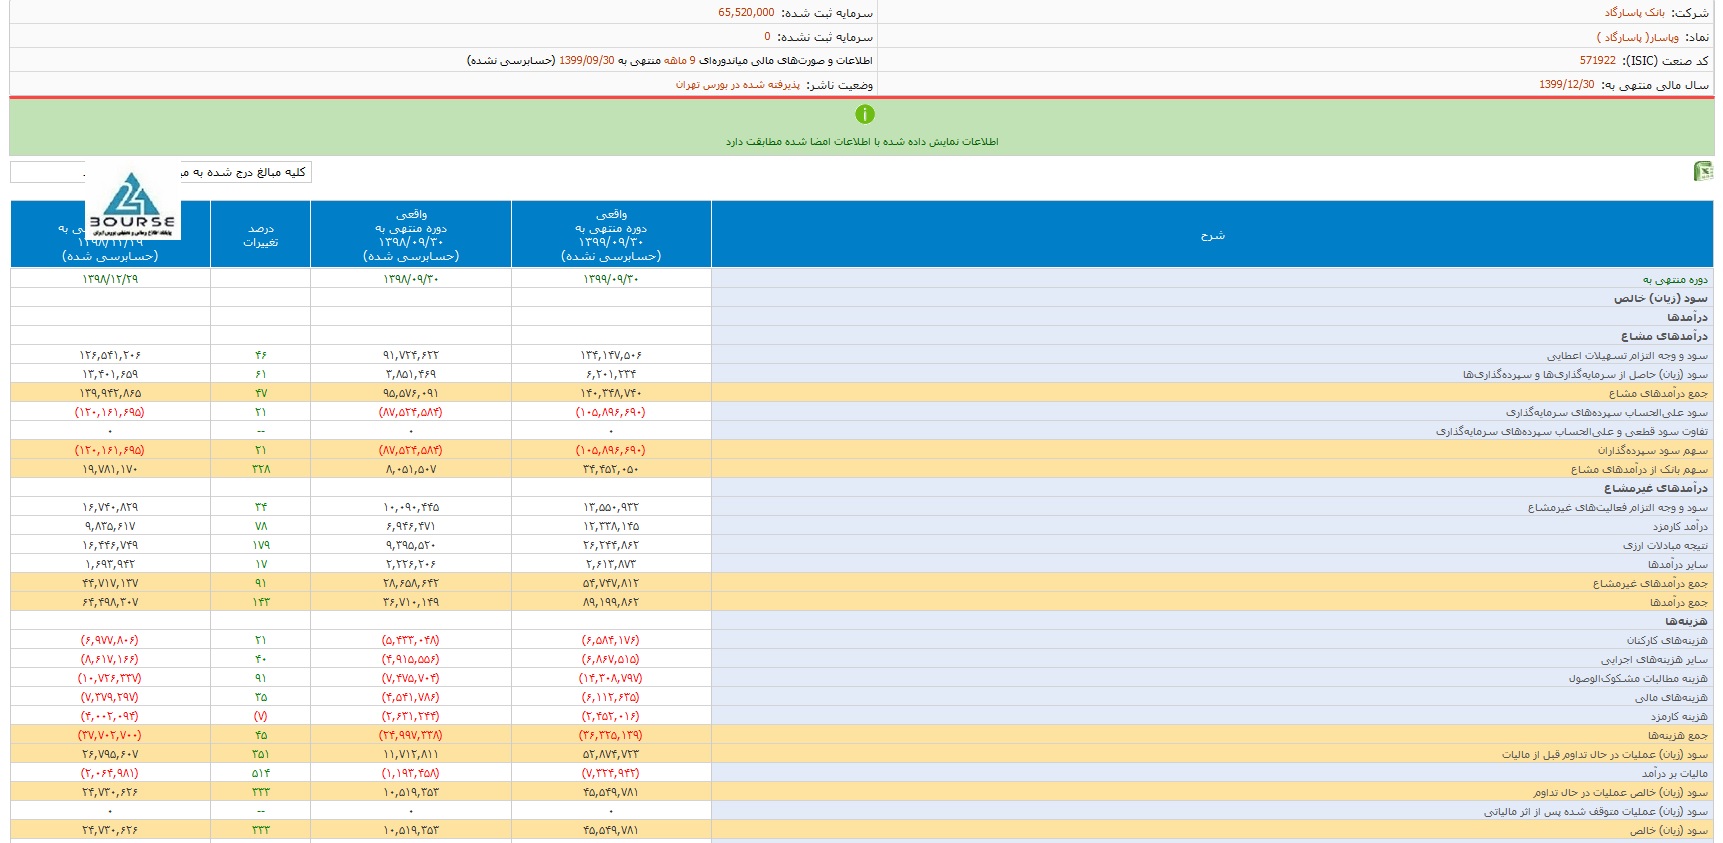Click symbol 'وپاسار( پاسارگاد )'
The height and width of the screenshot is (843, 1723).
tap(1638, 37)
